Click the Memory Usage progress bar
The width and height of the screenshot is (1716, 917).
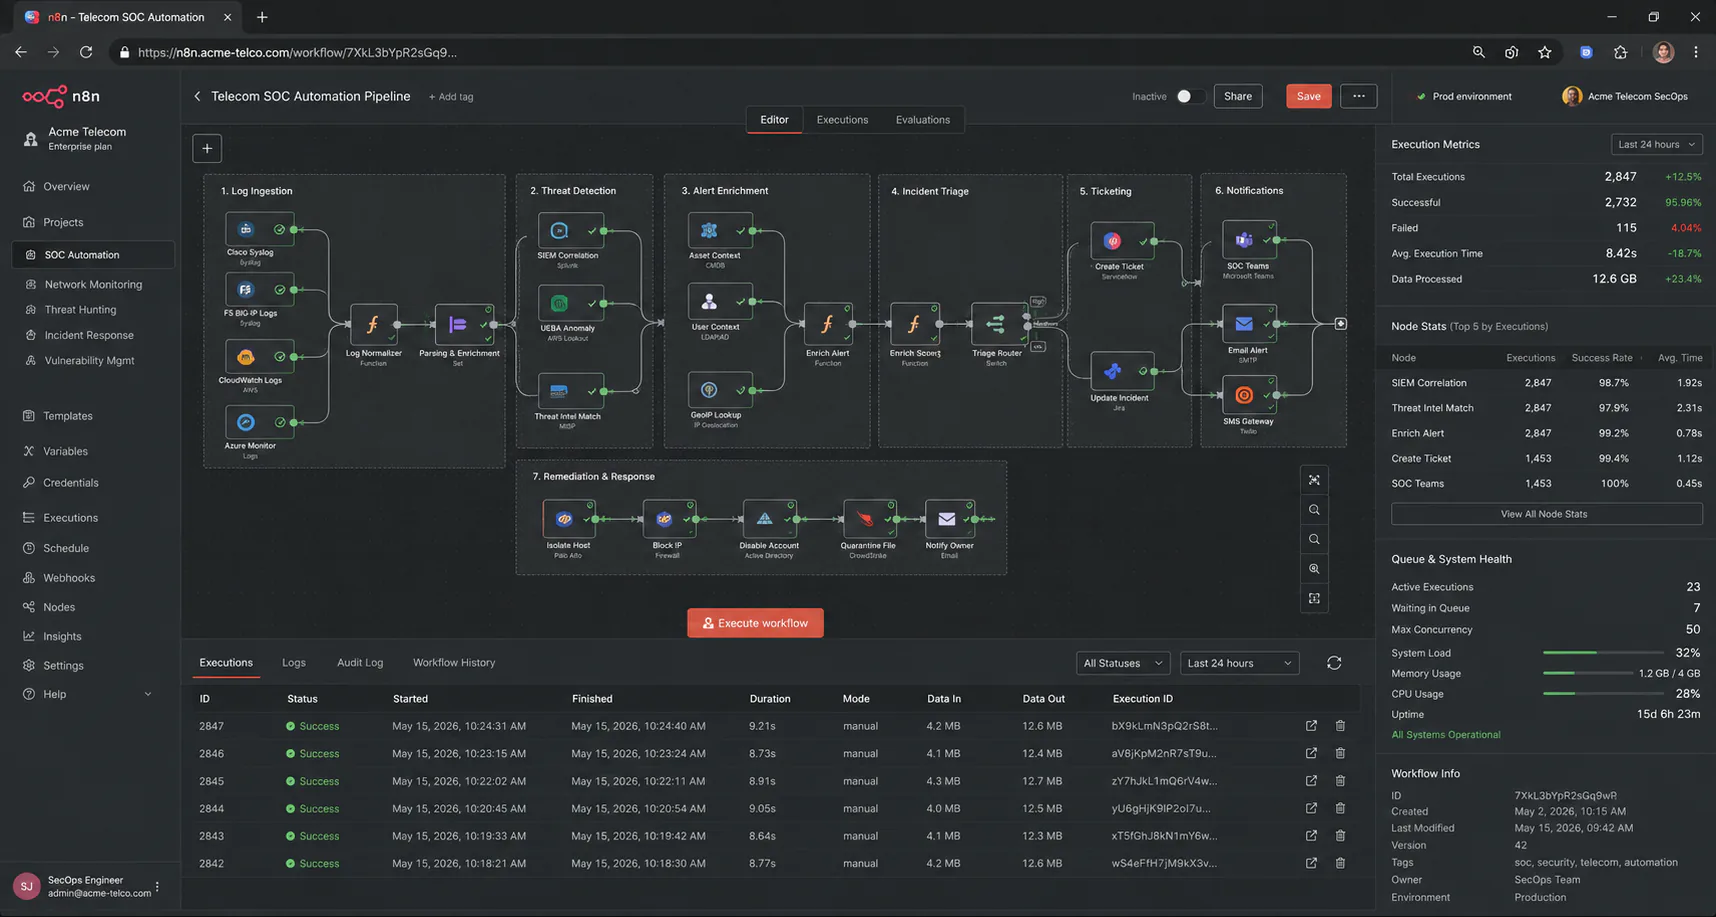click(1587, 673)
